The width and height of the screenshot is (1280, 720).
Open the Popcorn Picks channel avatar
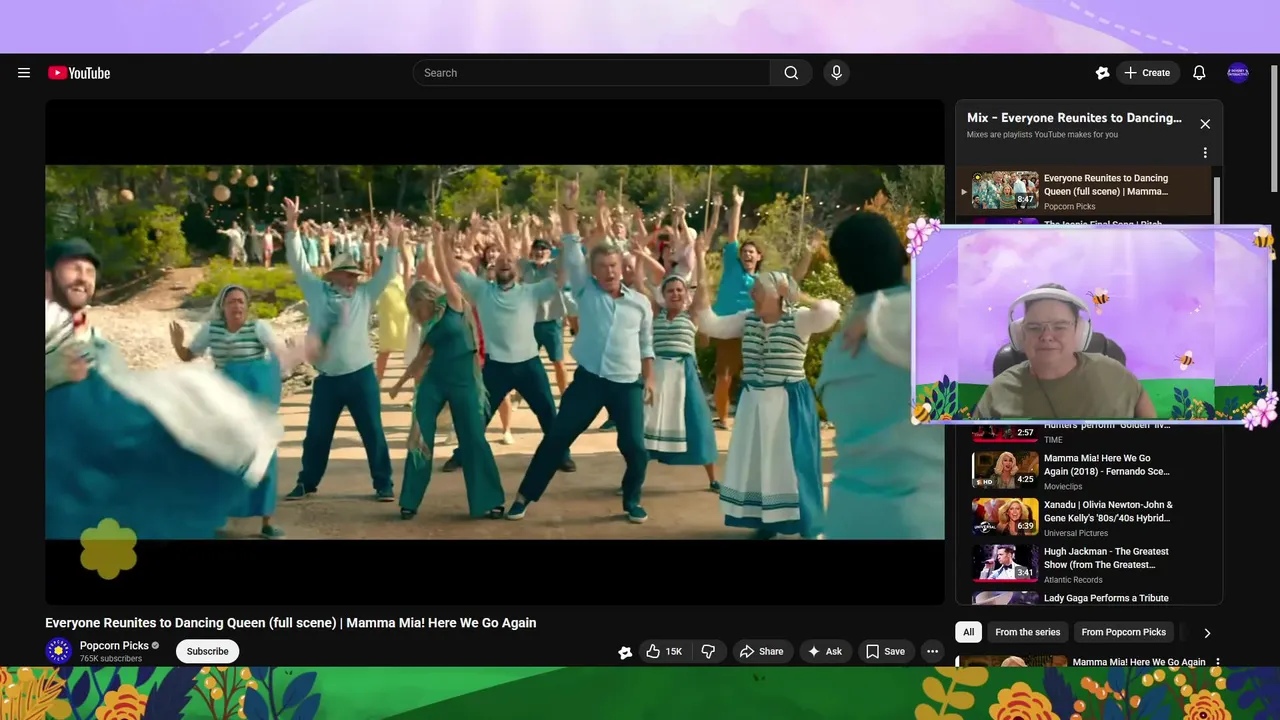coord(59,651)
